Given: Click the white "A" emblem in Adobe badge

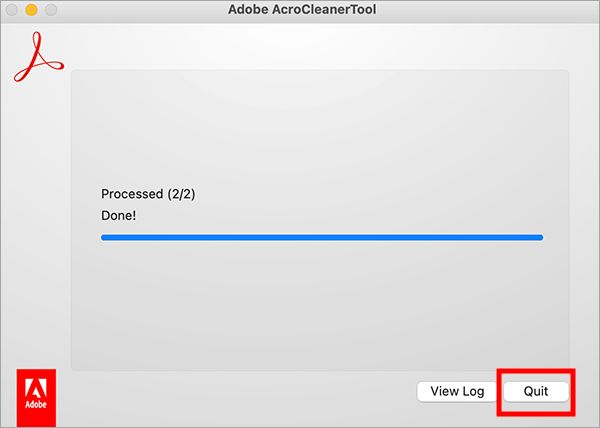Looking at the screenshot, I should (38, 388).
